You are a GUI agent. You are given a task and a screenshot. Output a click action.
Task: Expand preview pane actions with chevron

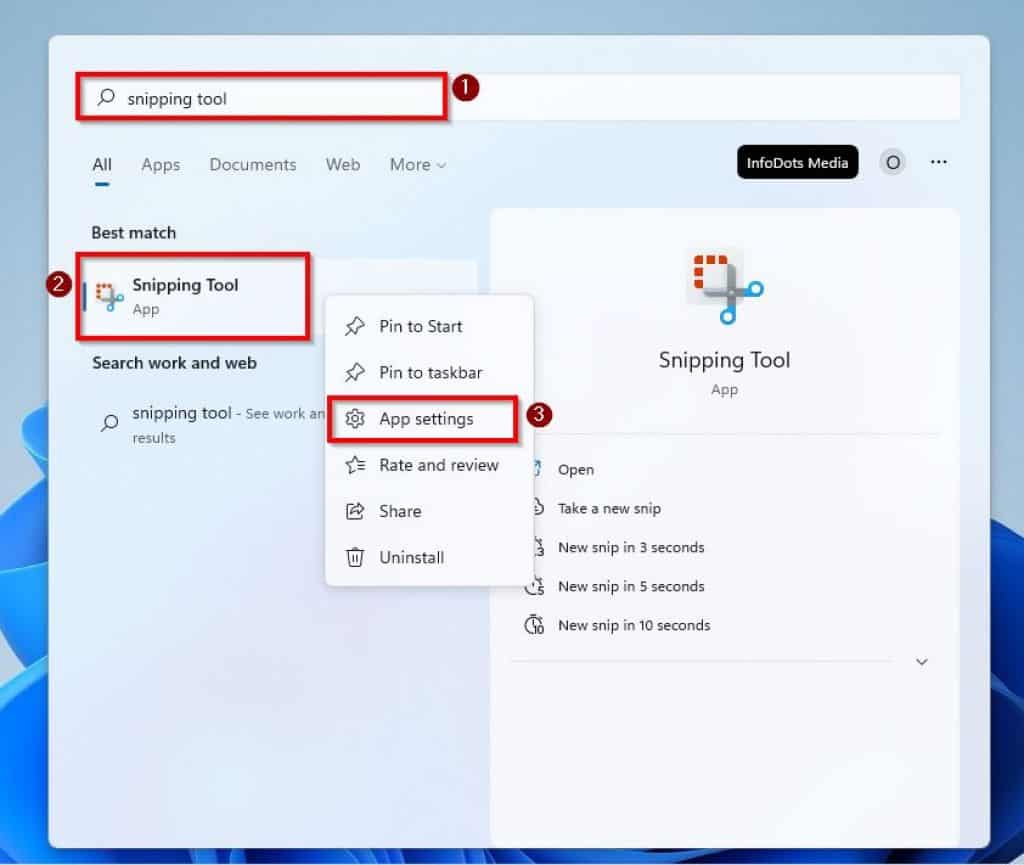921,662
